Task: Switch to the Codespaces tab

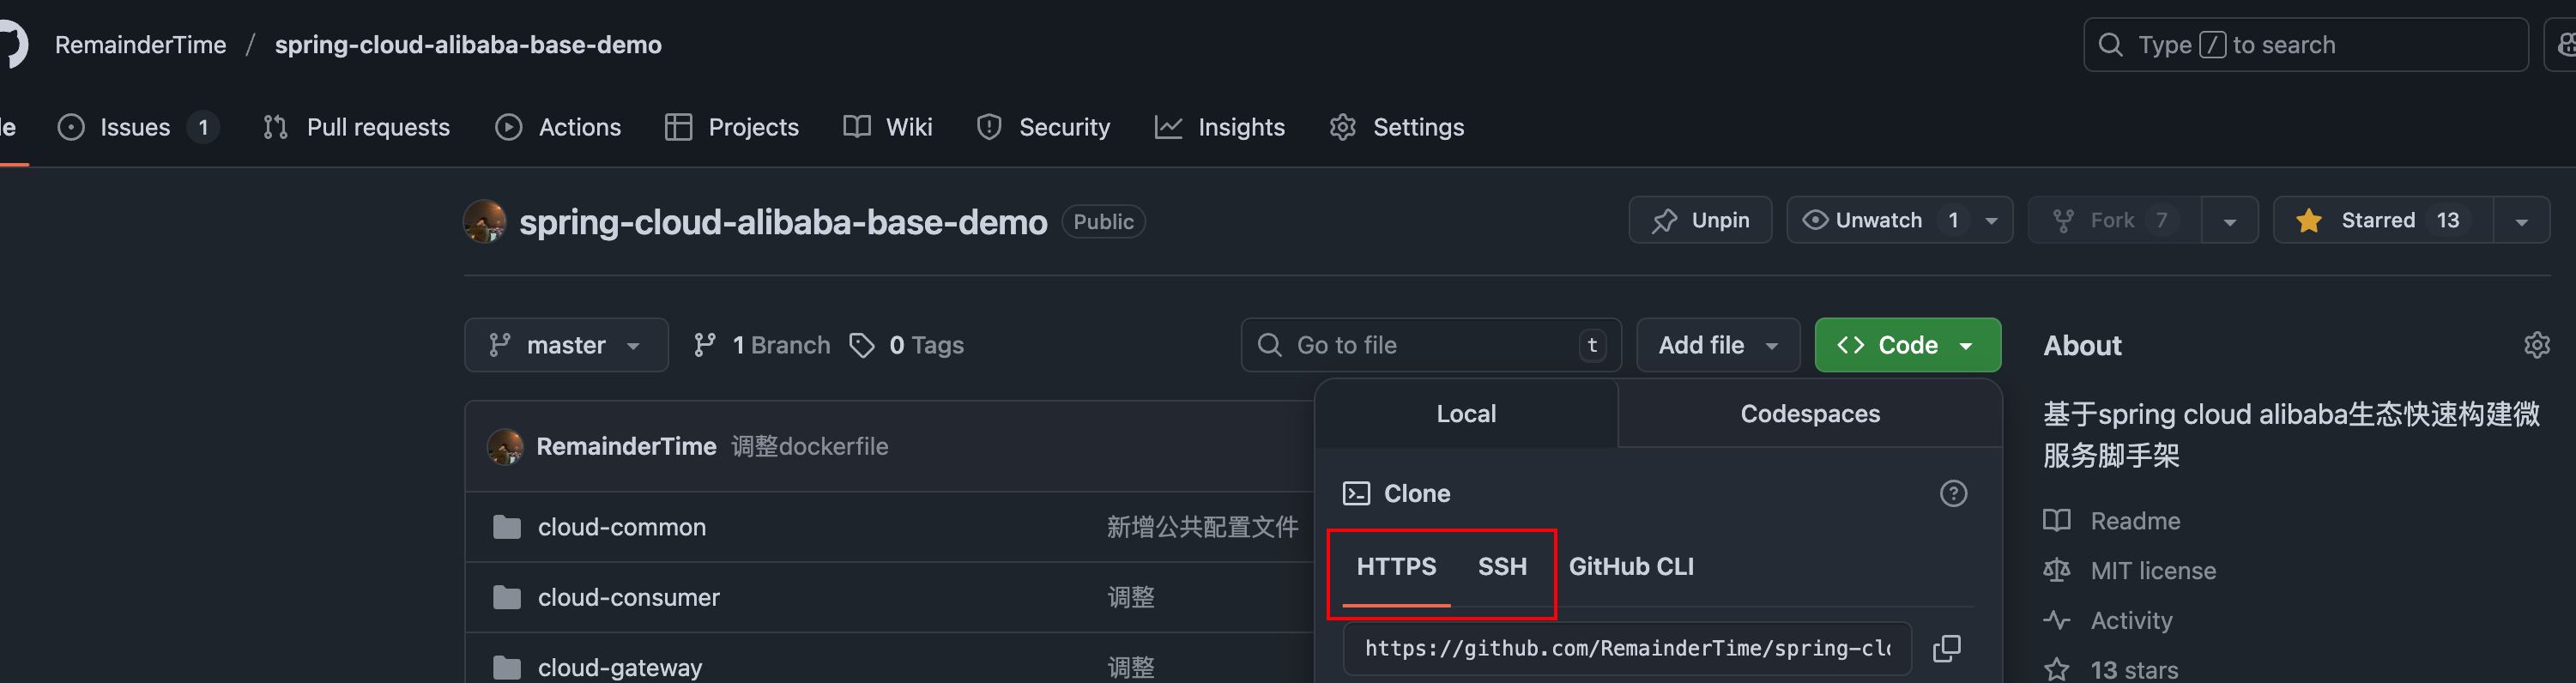Action: (1810, 414)
